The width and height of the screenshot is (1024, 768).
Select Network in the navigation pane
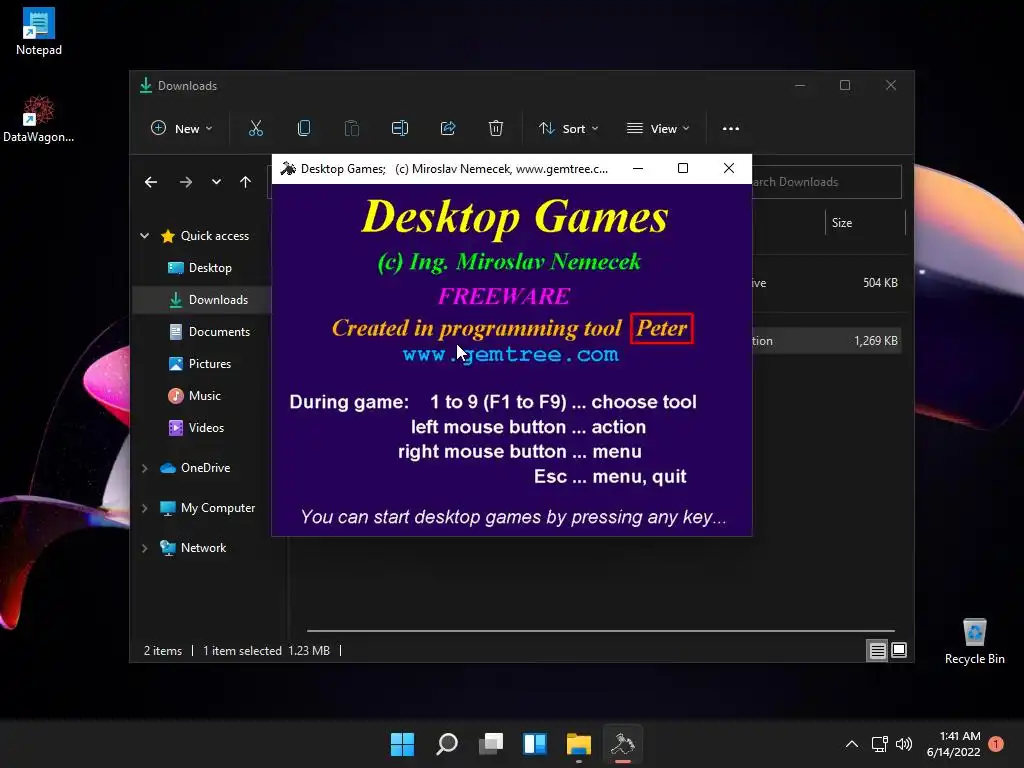click(x=203, y=548)
